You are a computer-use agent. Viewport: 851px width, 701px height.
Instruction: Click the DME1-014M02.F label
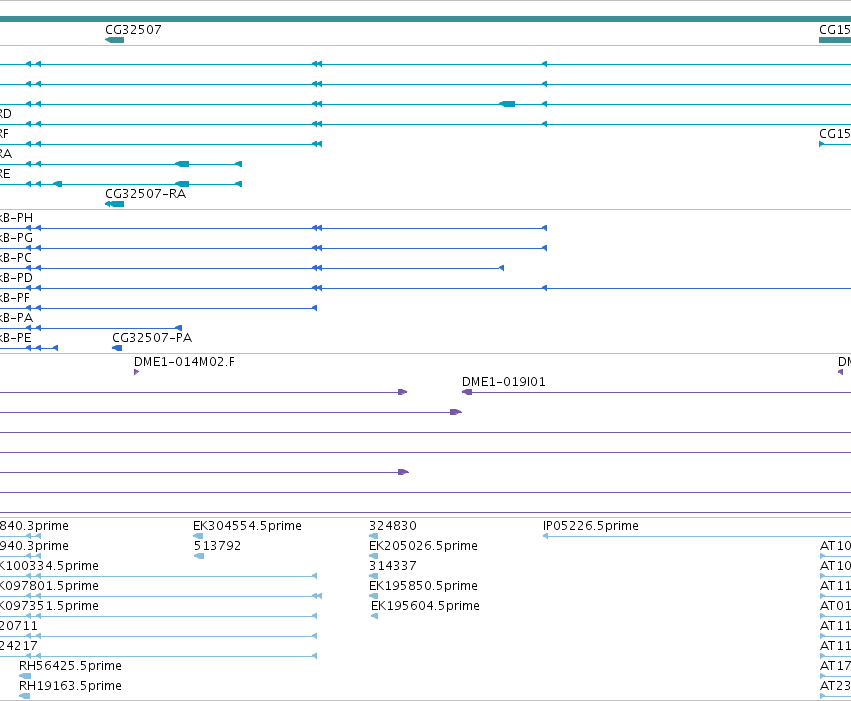click(x=185, y=361)
